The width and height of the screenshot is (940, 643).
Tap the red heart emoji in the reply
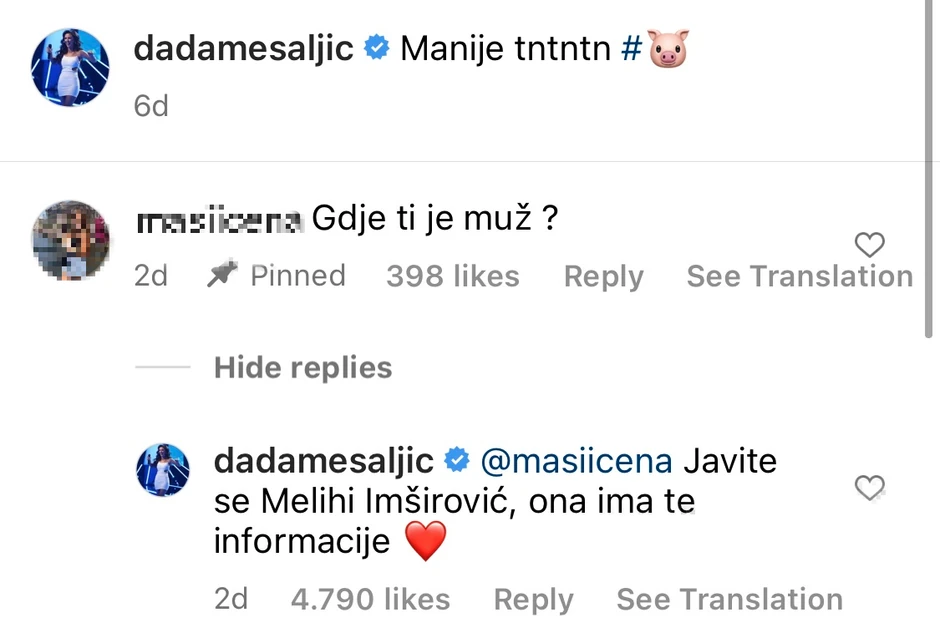click(x=425, y=543)
